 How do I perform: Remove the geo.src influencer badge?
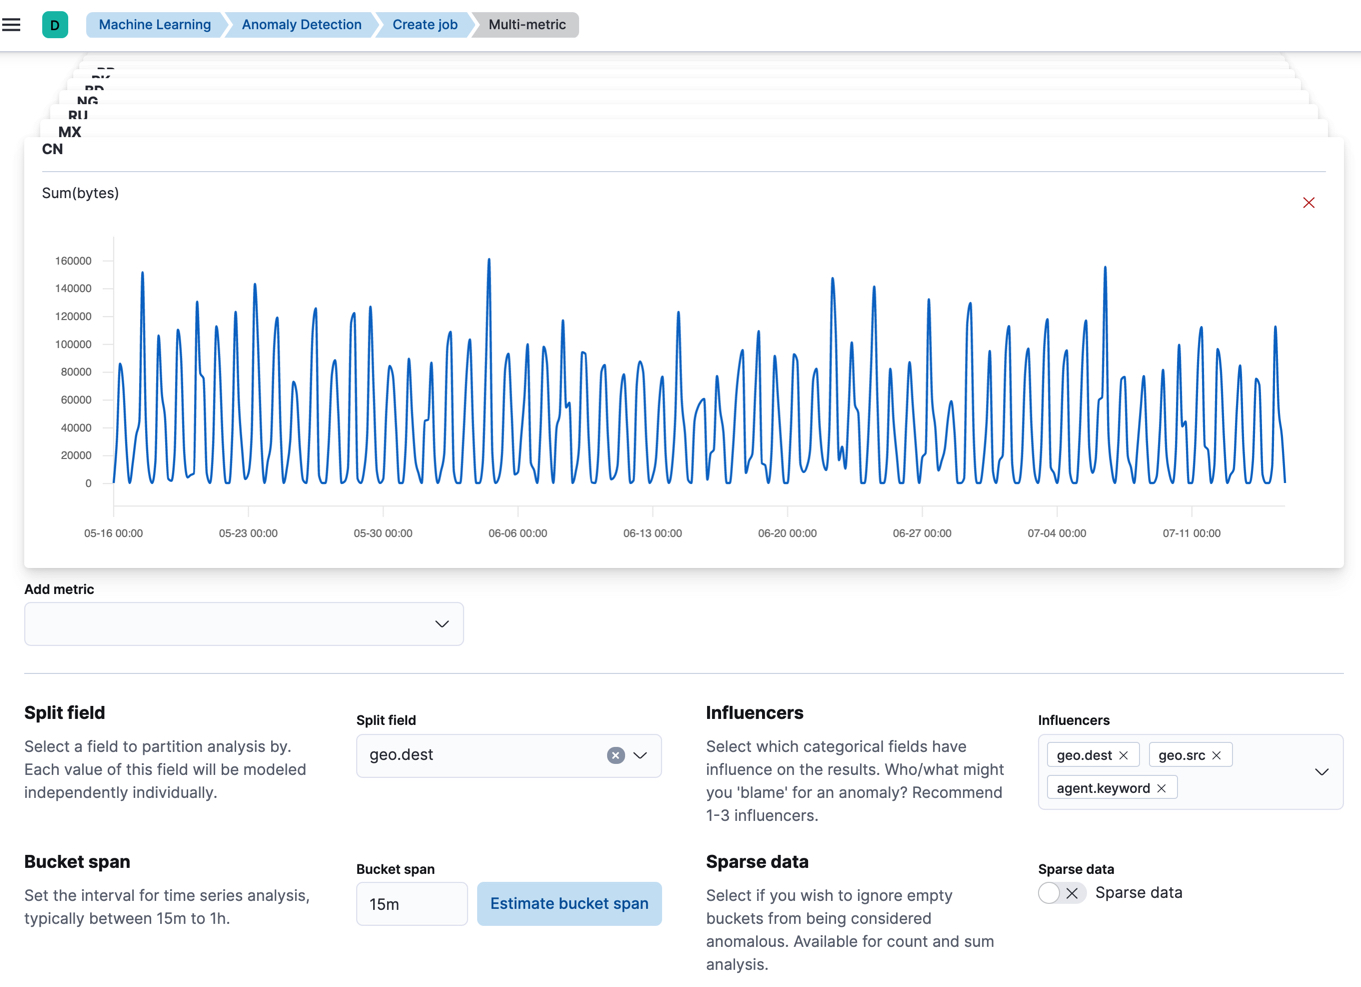1217,754
